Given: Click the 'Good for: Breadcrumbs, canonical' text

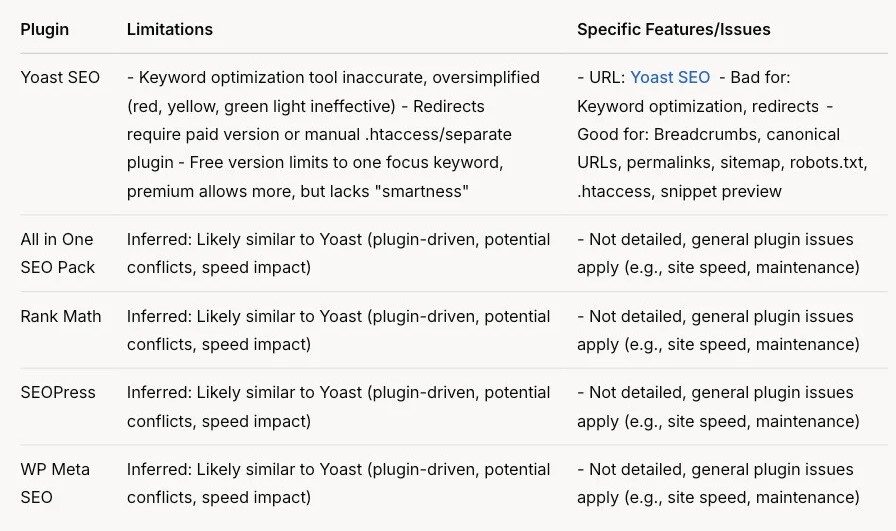Looking at the screenshot, I should (709, 134).
